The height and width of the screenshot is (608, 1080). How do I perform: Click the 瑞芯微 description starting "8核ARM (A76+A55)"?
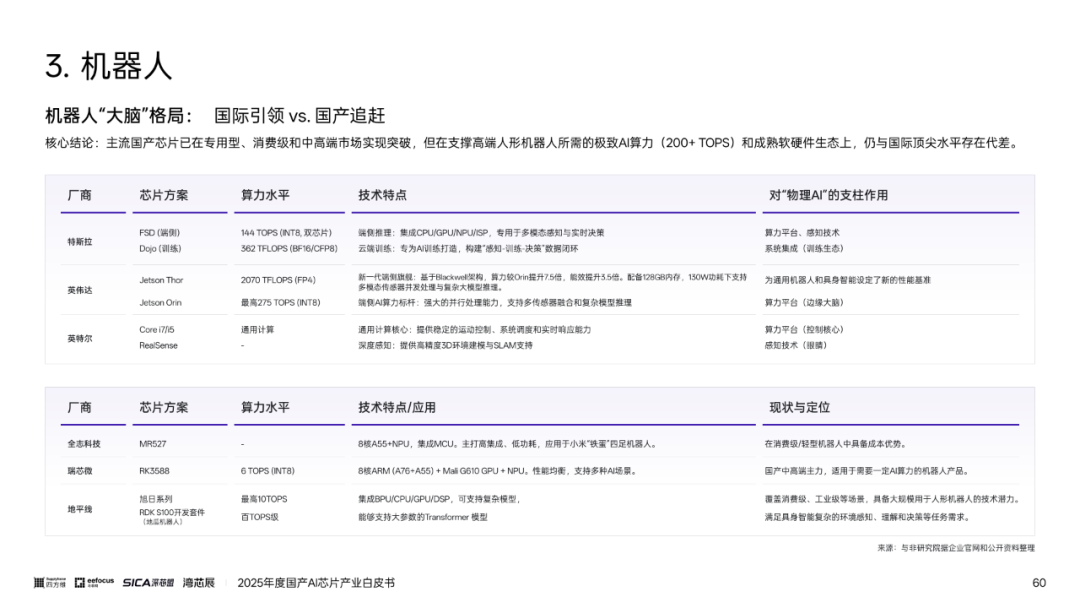coord(498,471)
